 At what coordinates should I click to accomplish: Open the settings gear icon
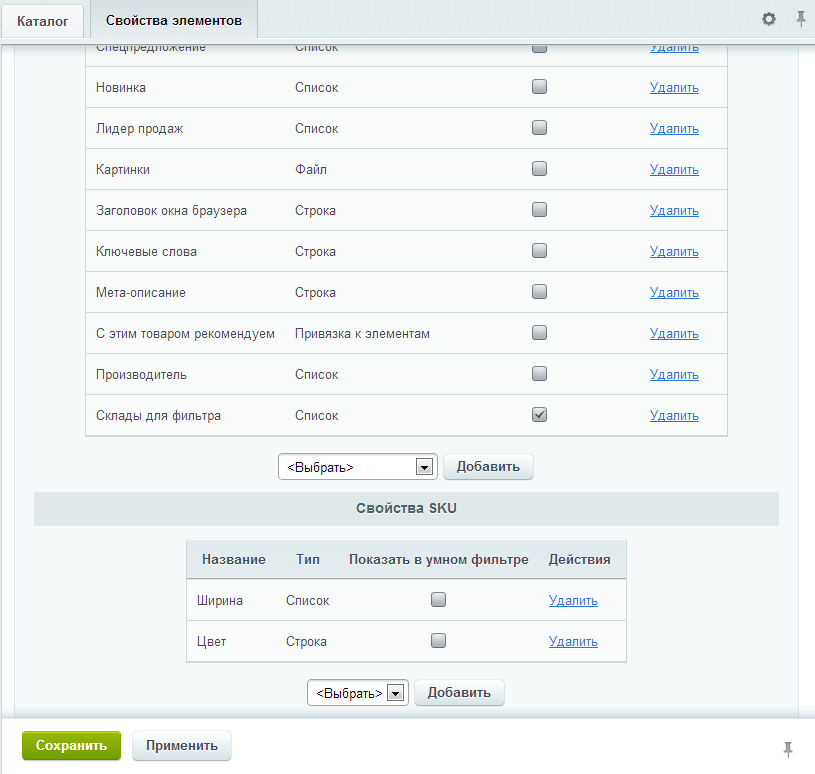pyautogui.click(x=768, y=19)
